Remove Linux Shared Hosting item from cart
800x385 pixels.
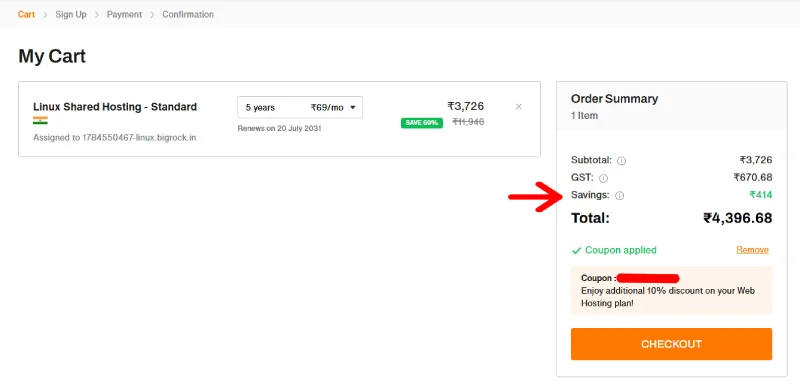pyautogui.click(x=518, y=107)
